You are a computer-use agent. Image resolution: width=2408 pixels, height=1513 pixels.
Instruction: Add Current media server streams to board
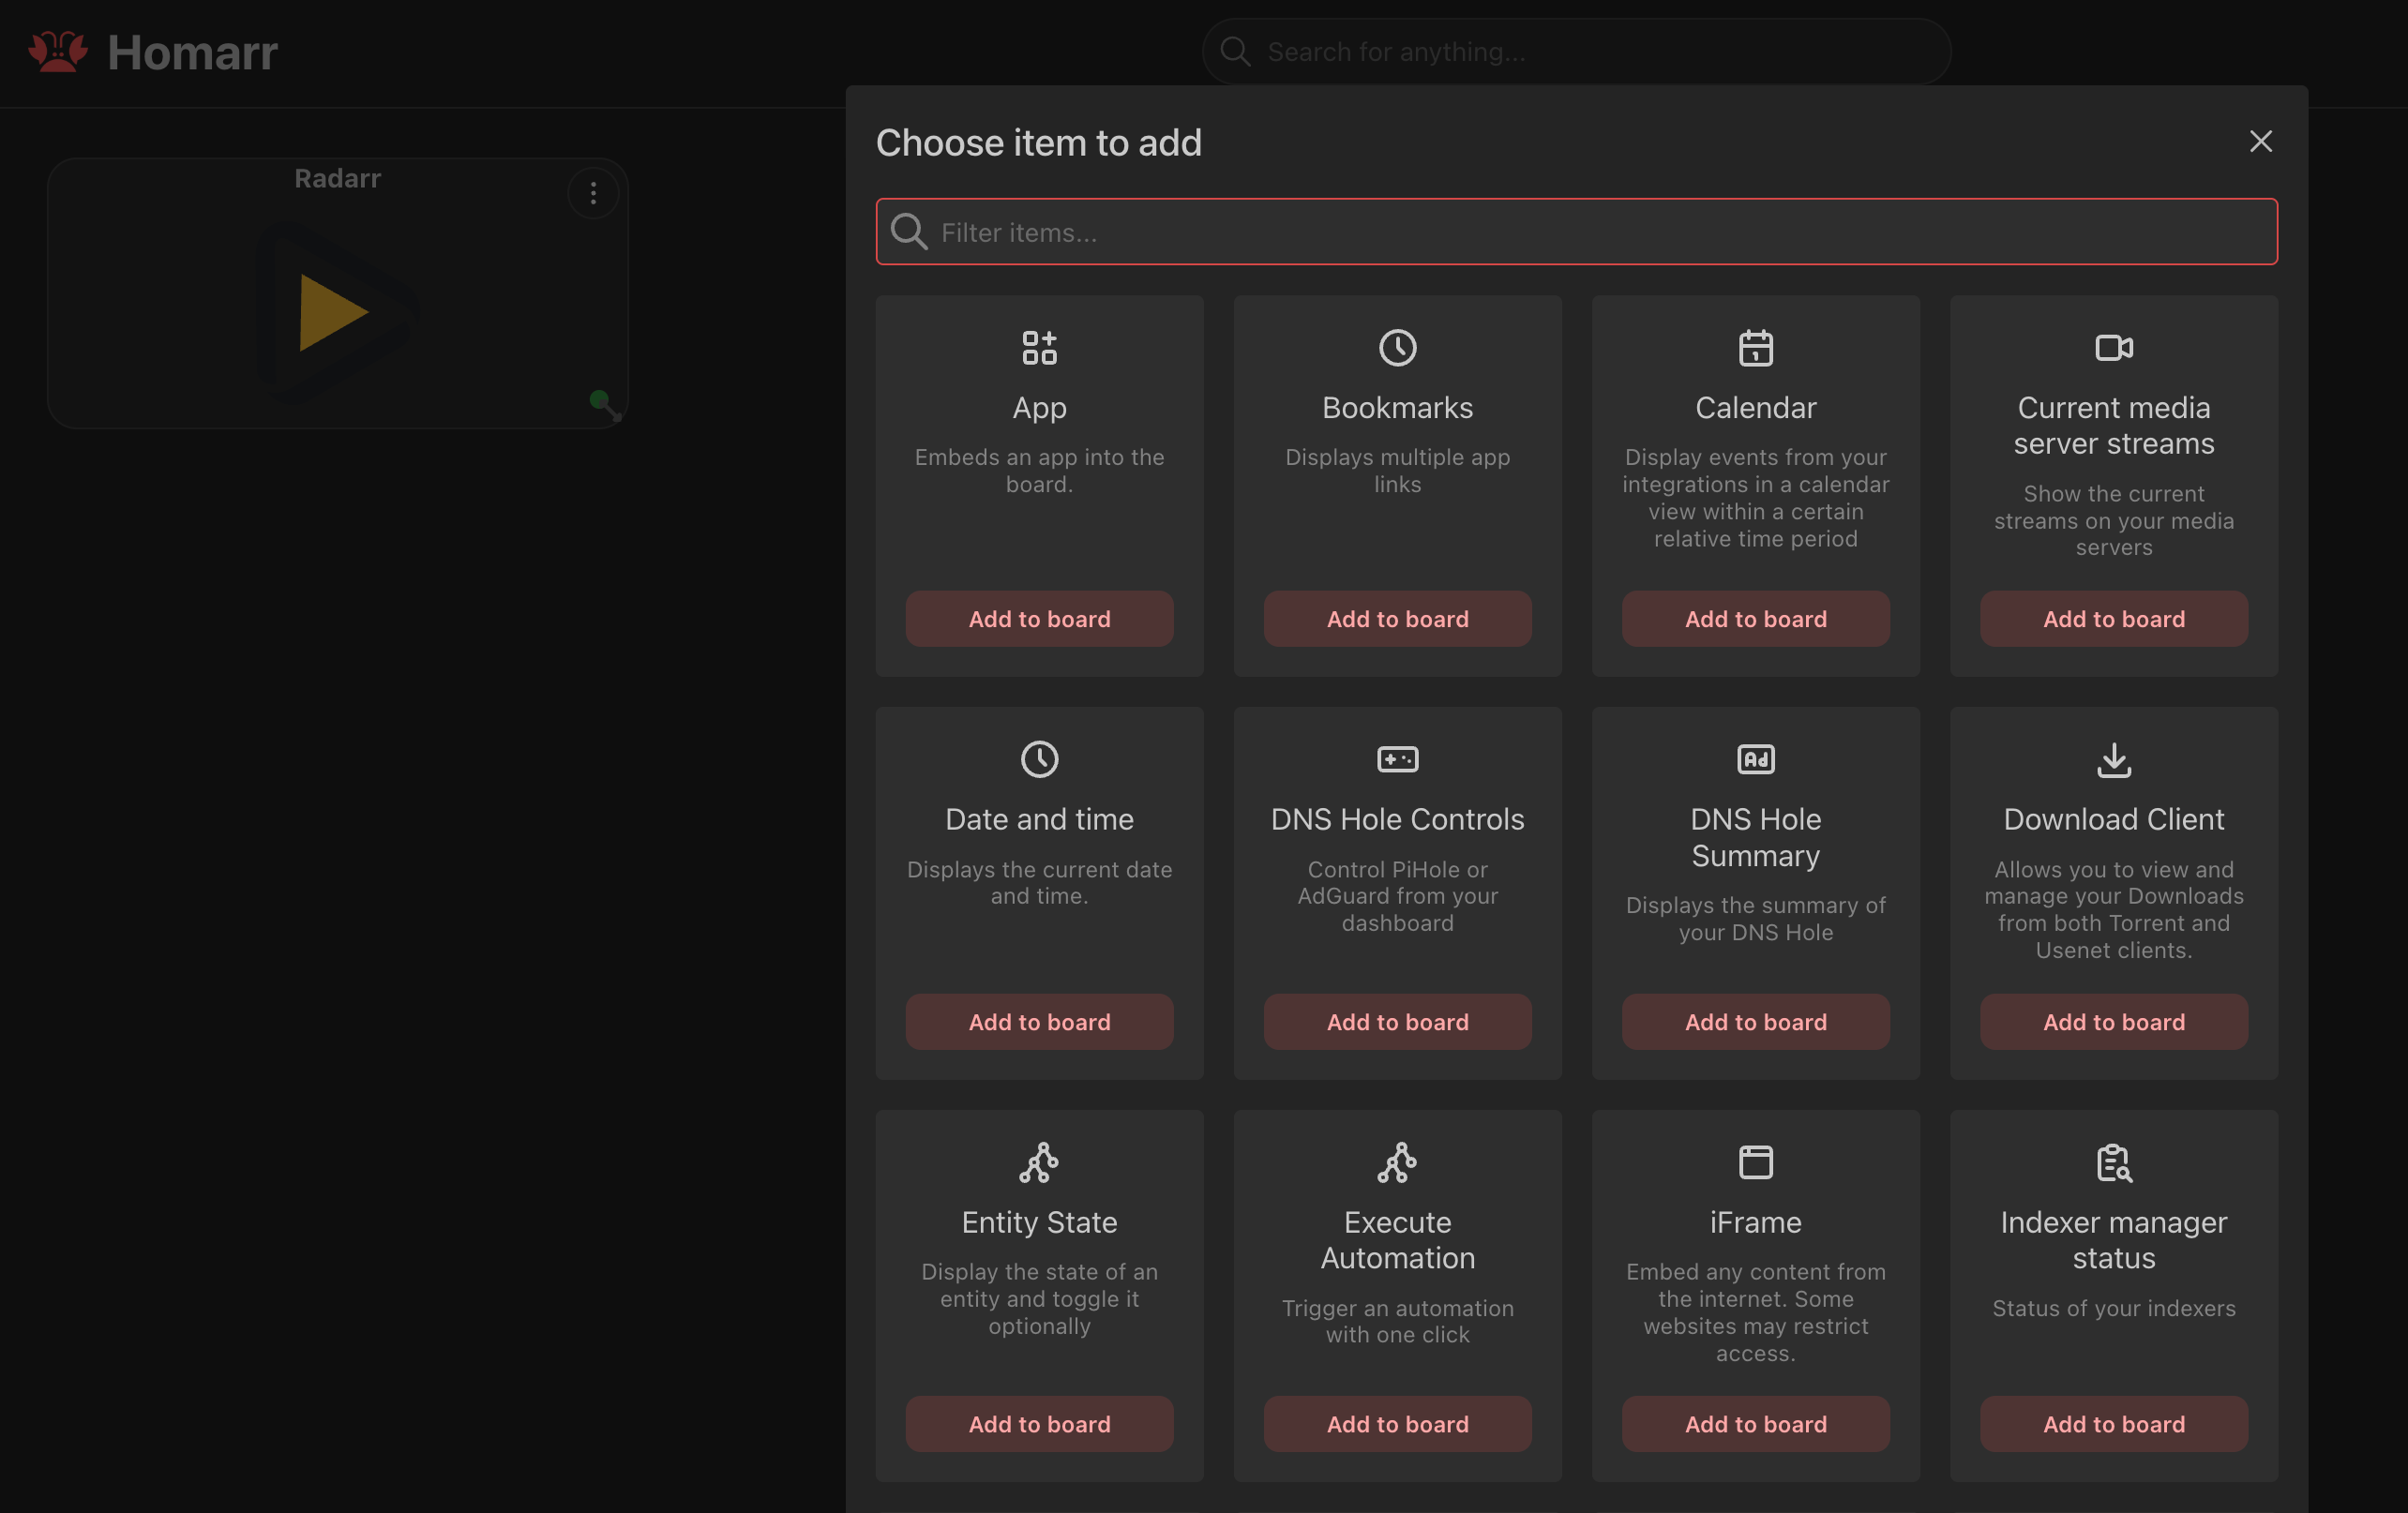2113,618
